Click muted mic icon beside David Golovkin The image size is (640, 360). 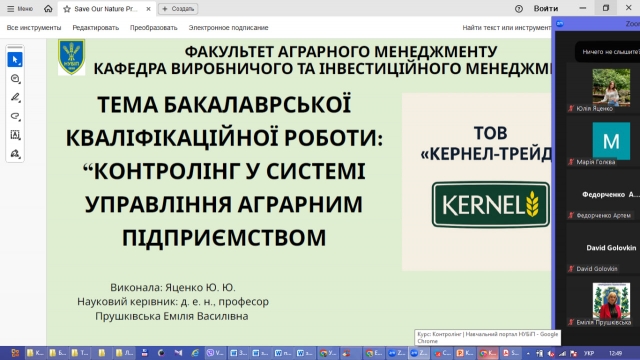pyautogui.click(x=571, y=269)
